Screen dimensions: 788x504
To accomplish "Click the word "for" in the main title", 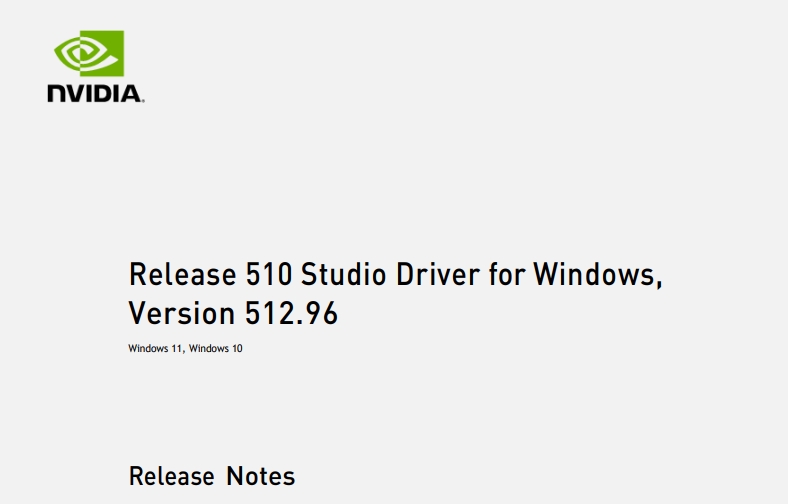I will point(507,274).
